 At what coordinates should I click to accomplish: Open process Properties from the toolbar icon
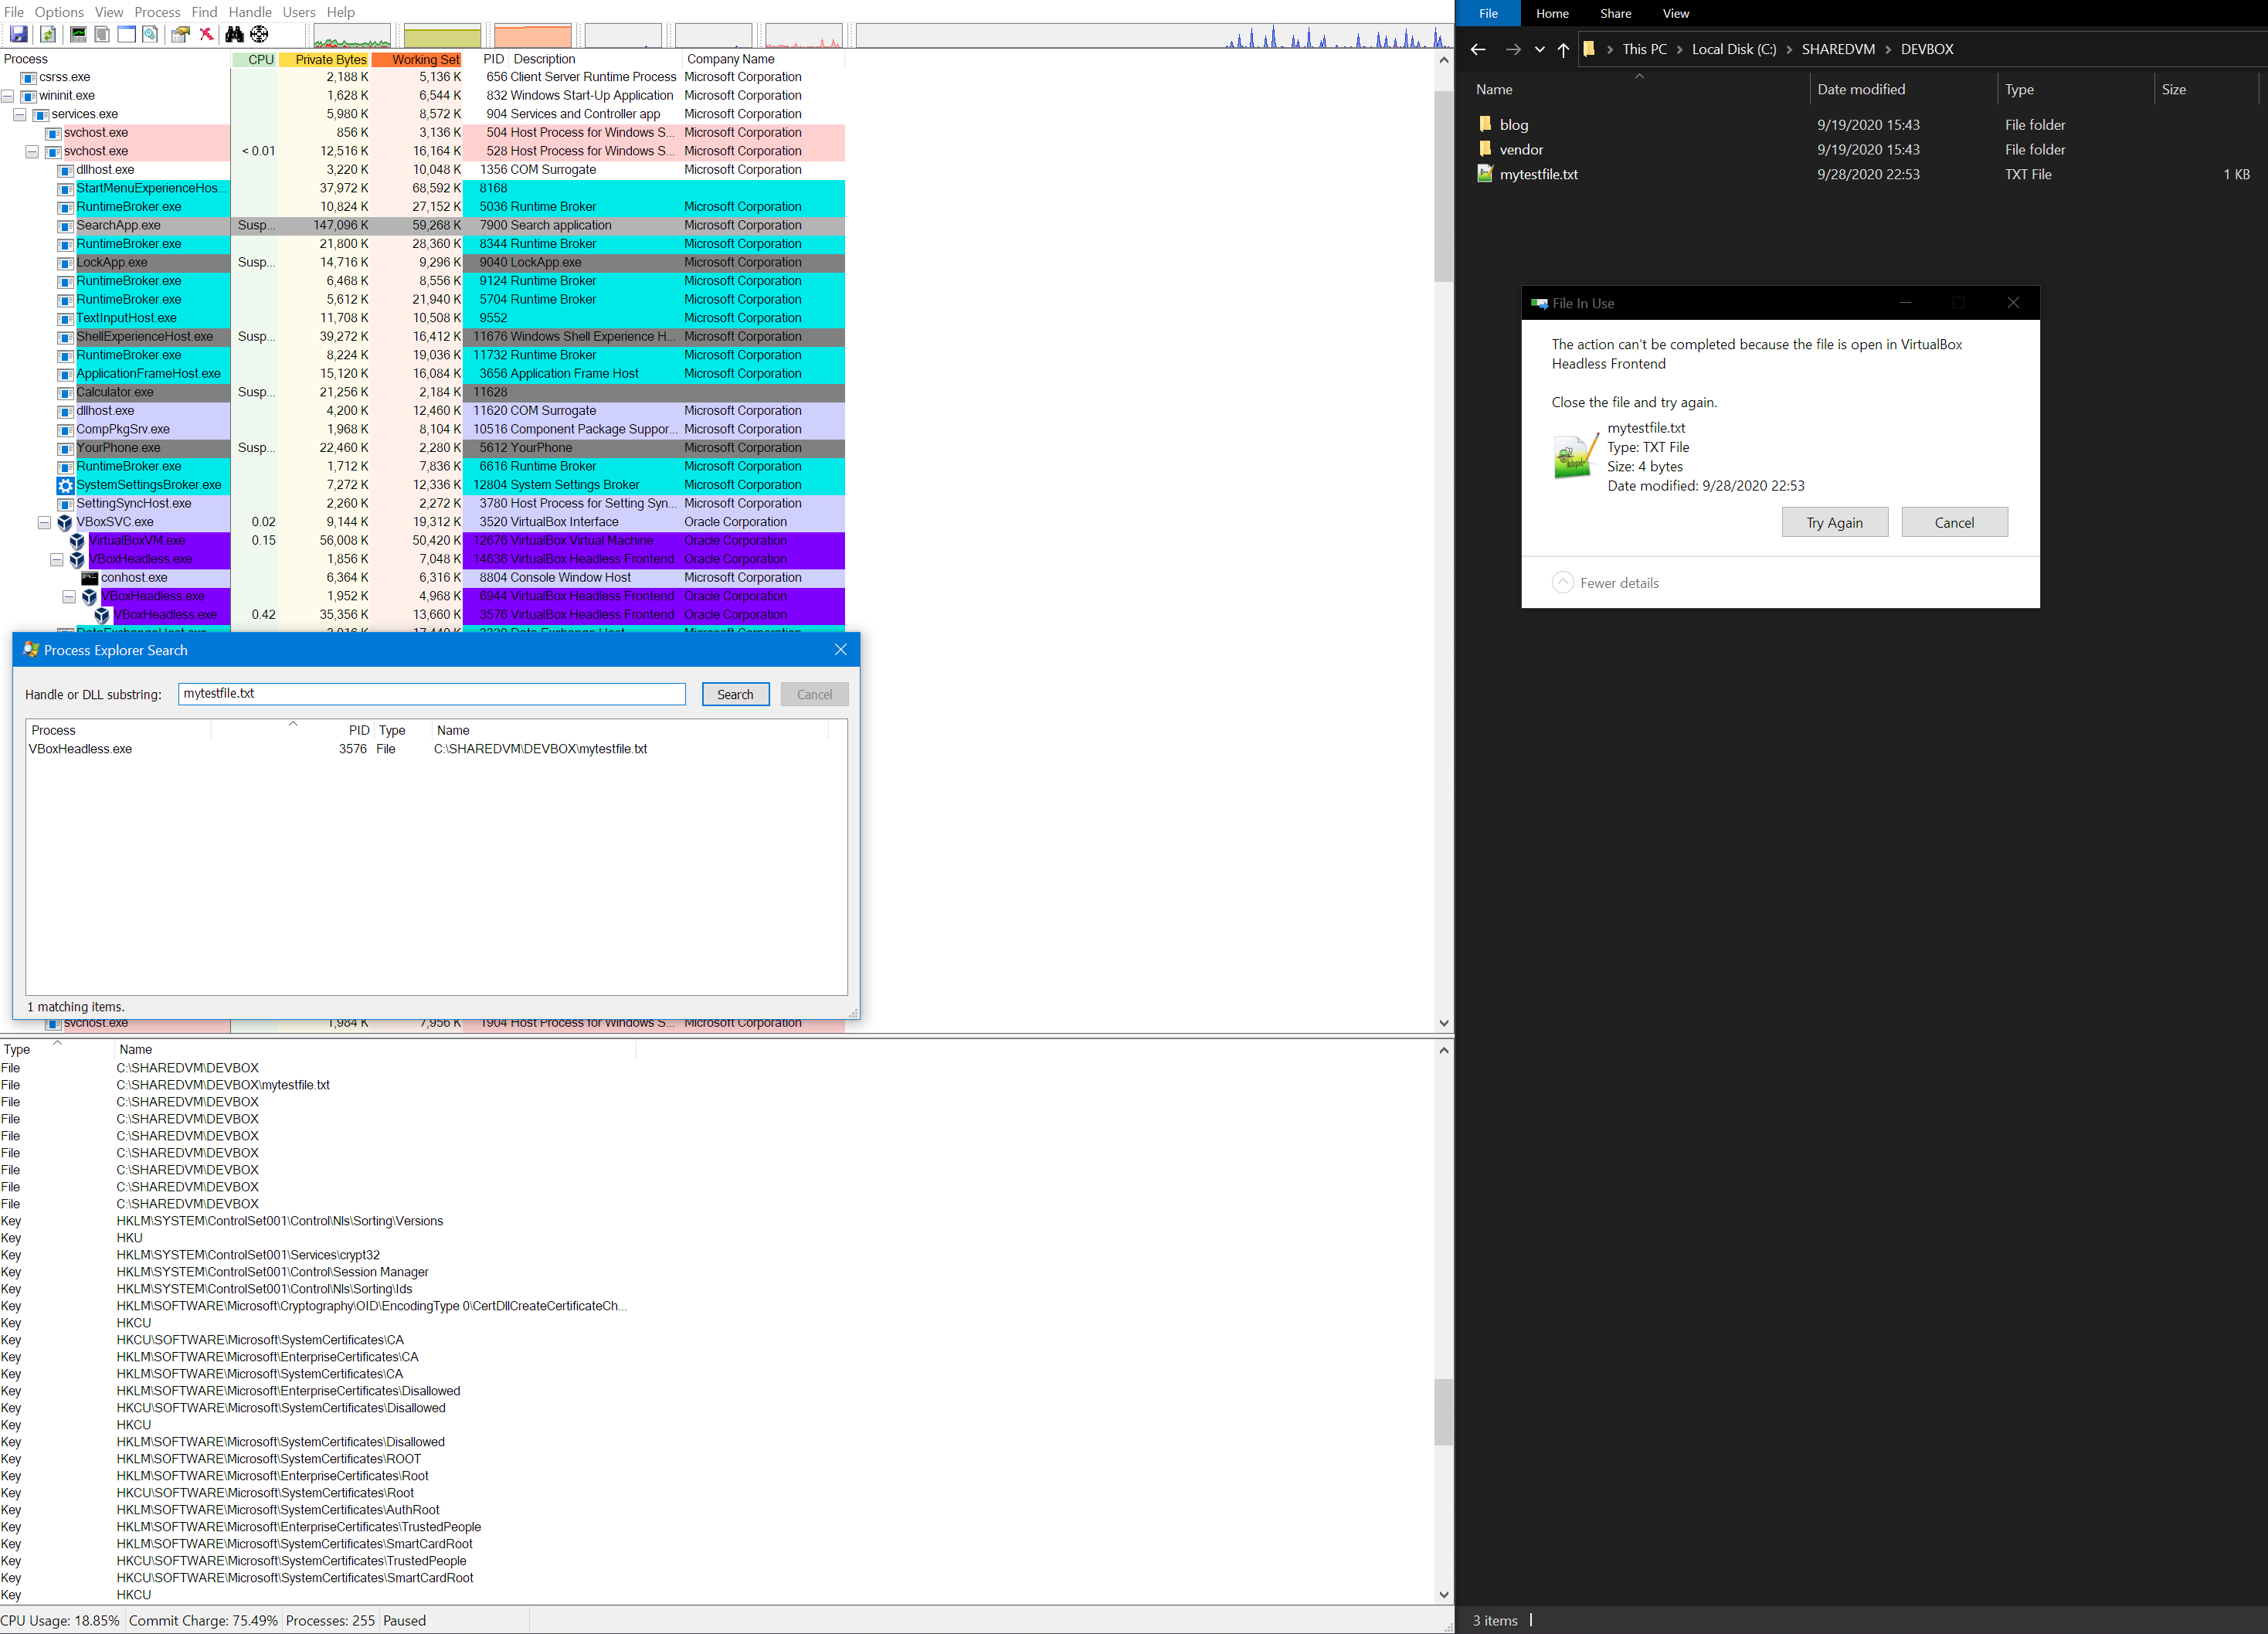tap(181, 35)
